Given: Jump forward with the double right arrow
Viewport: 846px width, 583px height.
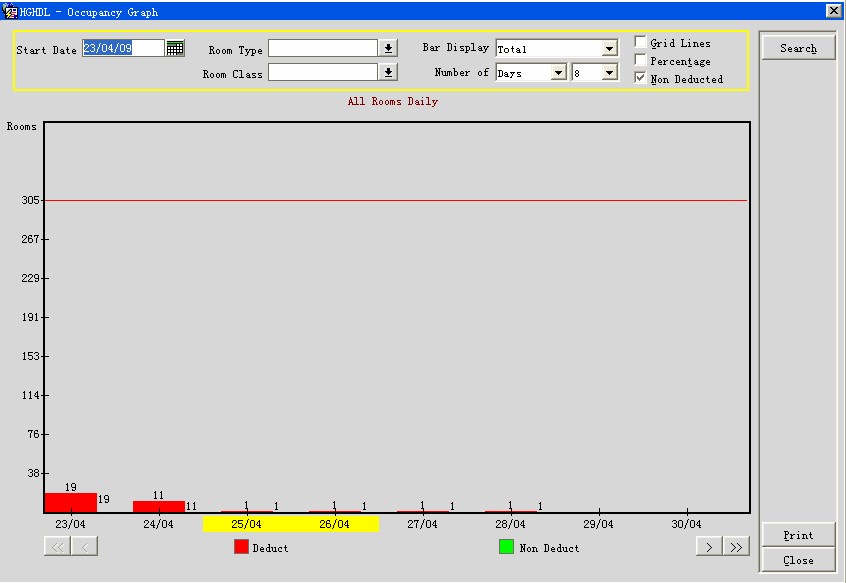Looking at the screenshot, I should [736, 546].
